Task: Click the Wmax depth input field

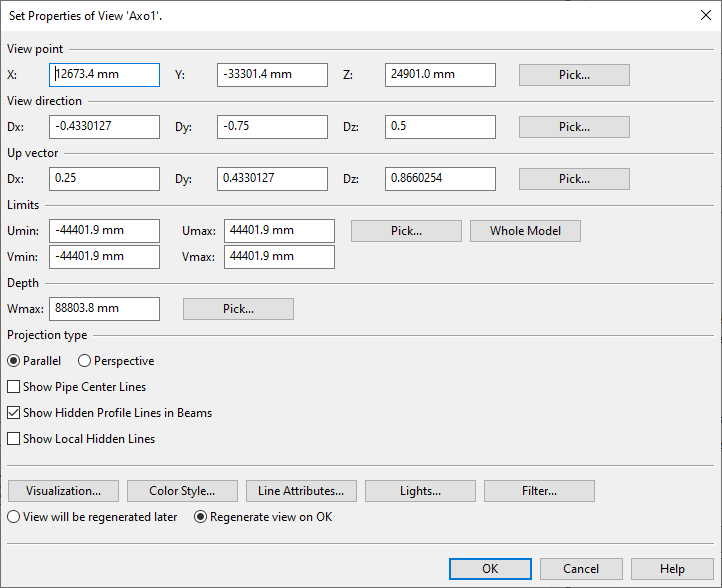Action: tap(104, 309)
